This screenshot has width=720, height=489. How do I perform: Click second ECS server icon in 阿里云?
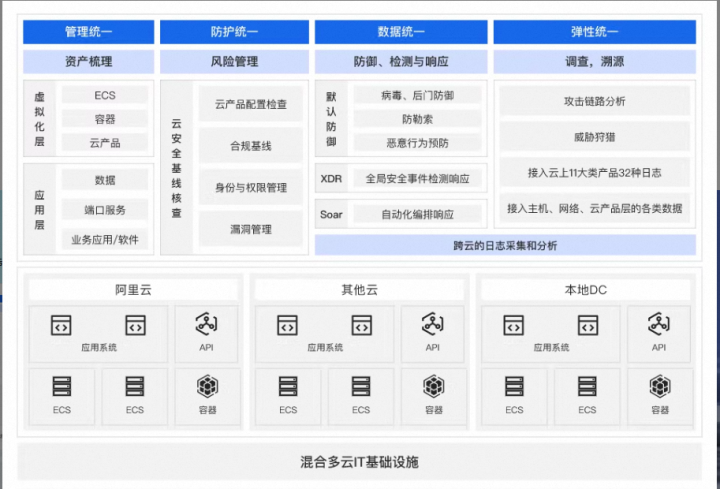pos(135,386)
